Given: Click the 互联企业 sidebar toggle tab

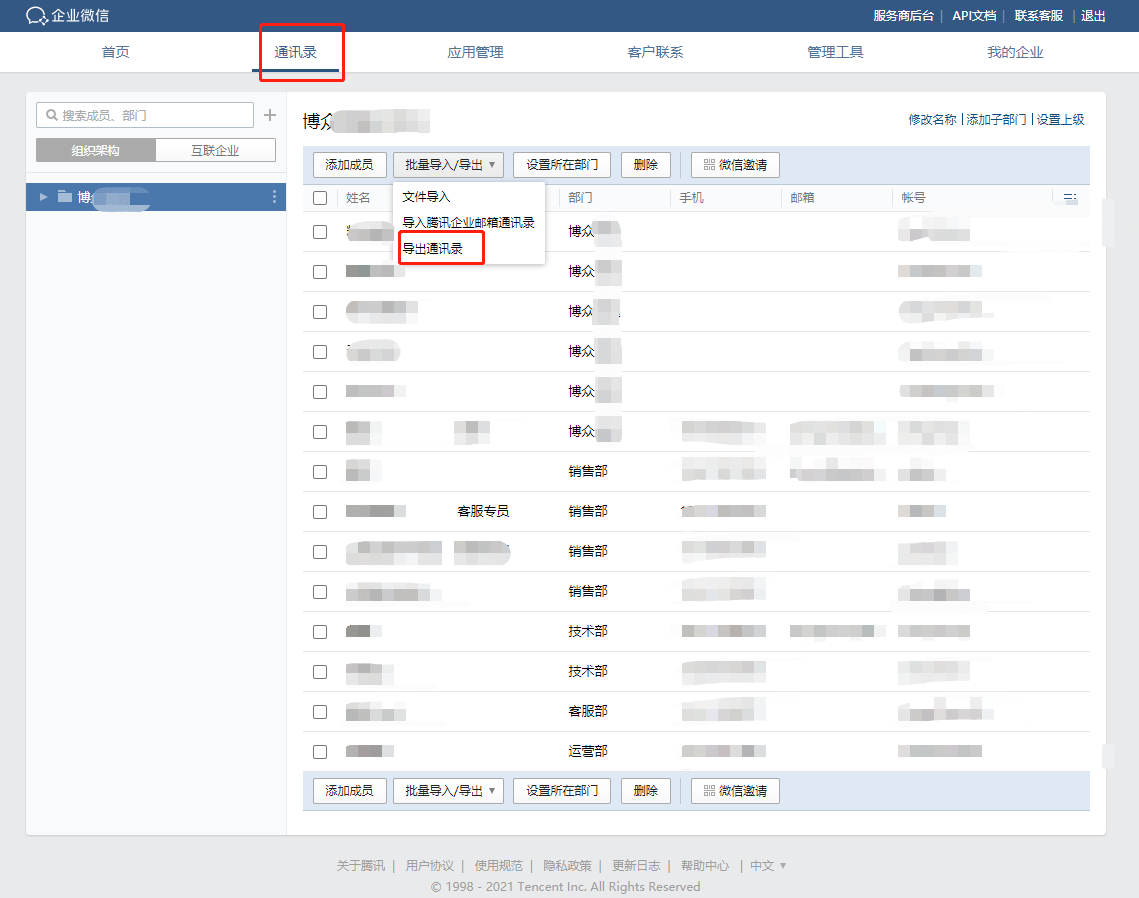Looking at the screenshot, I should tap(216, 150).
